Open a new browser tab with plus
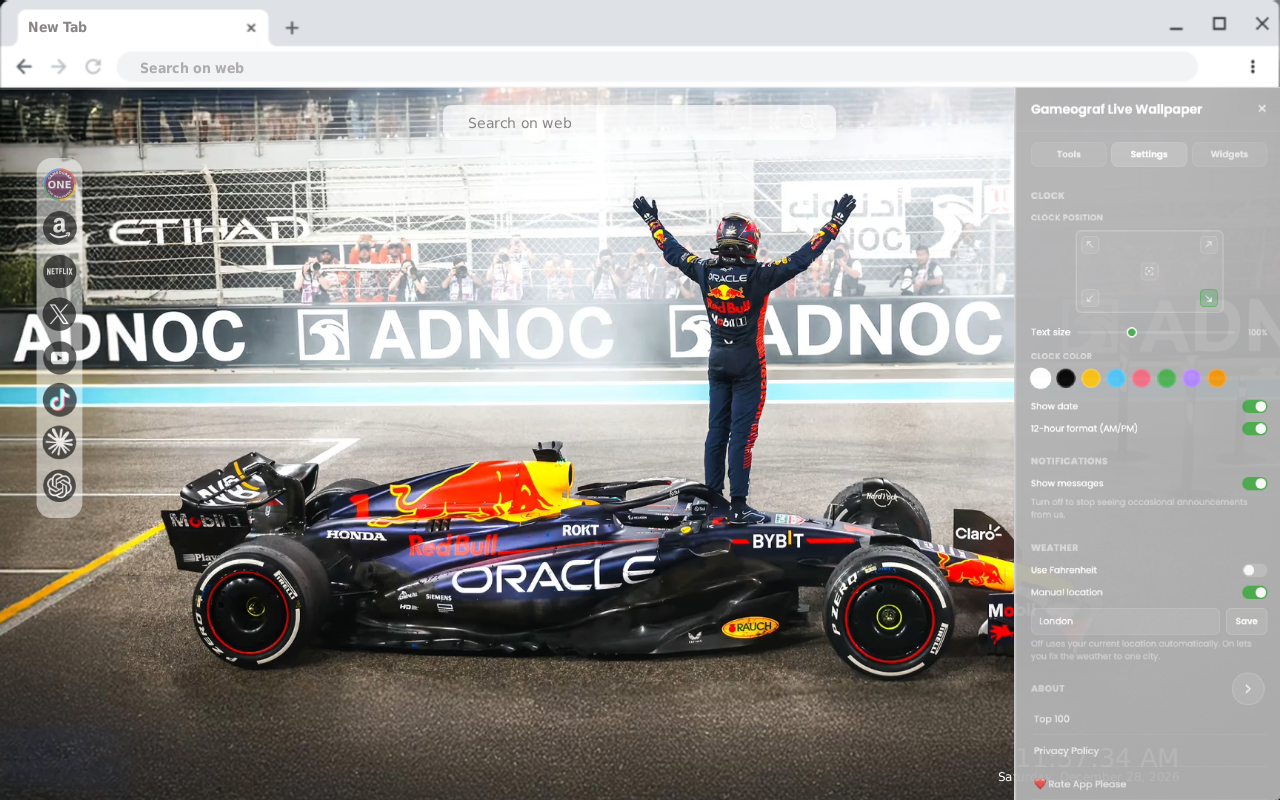Image resolution: width=1280 pixels, height=800 pixels. tap(292, 28)
